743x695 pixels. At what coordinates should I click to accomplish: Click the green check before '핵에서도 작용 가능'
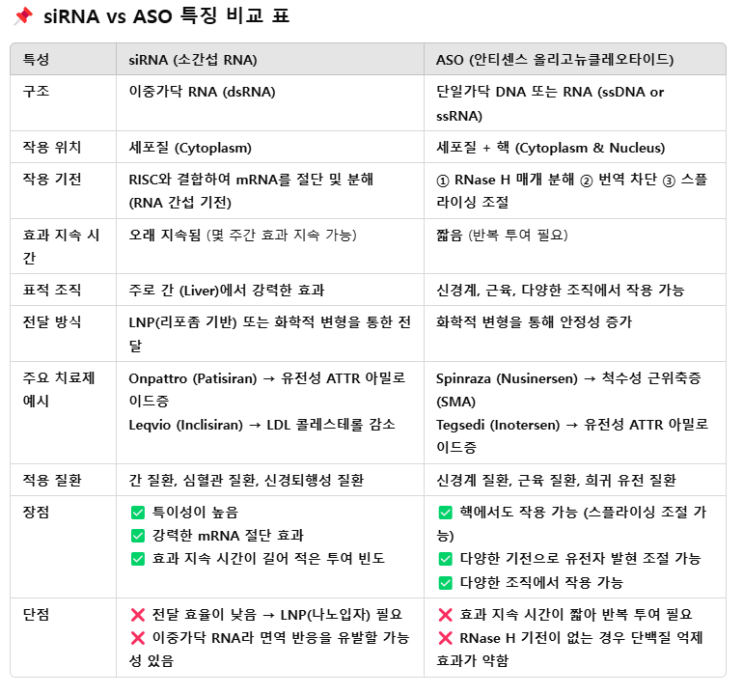[446, 512]
